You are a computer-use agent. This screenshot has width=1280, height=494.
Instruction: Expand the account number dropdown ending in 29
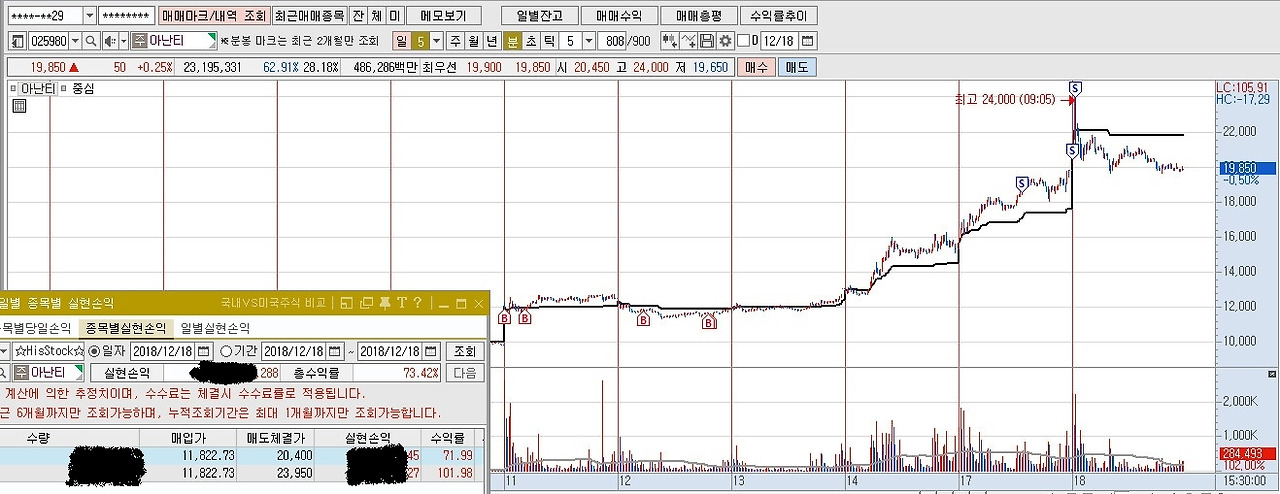[89, 16]
